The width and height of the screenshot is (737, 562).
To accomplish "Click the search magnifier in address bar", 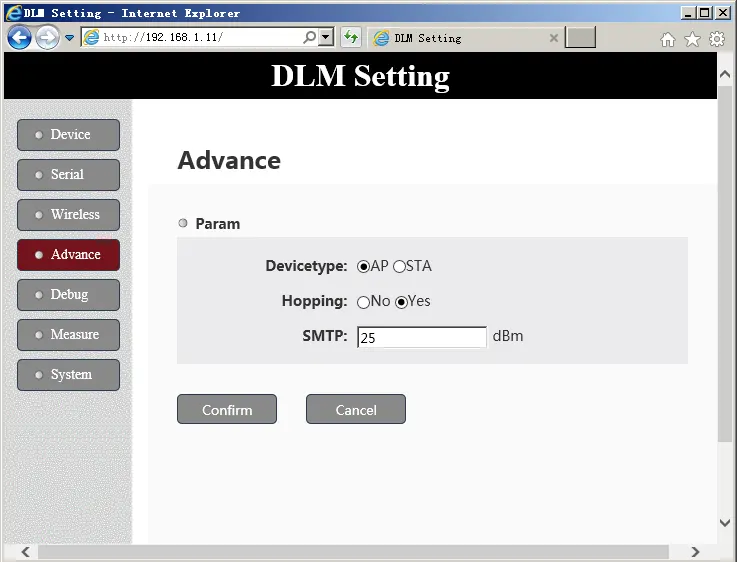I will pyautogui.click(x=310, y=38).
